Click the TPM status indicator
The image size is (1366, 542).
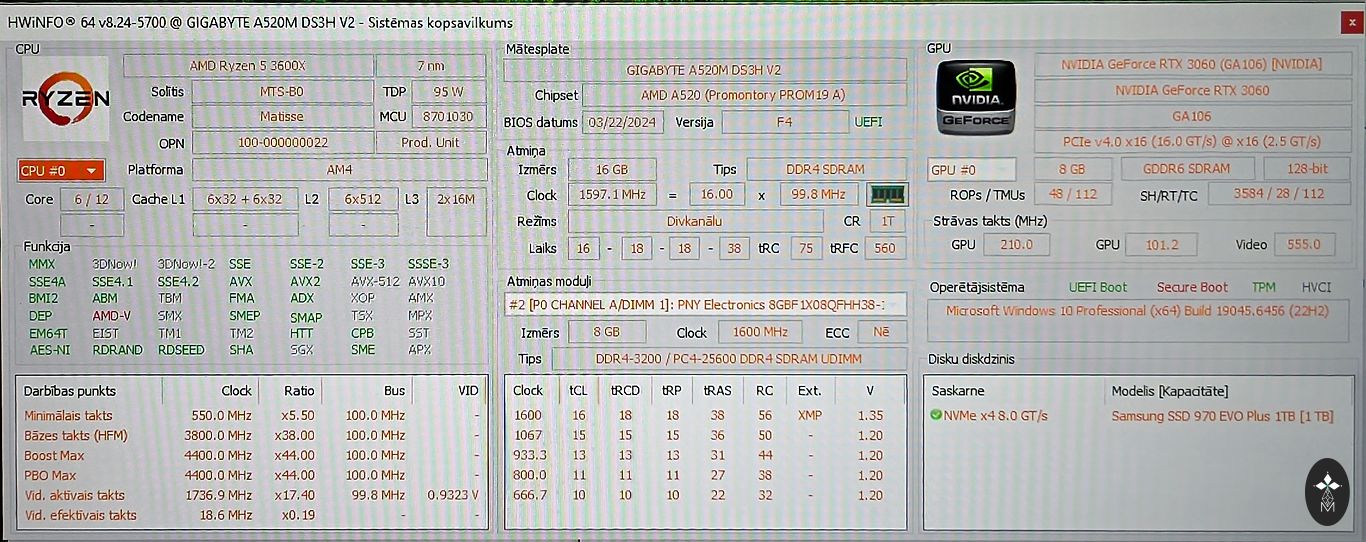point(1263,287)
